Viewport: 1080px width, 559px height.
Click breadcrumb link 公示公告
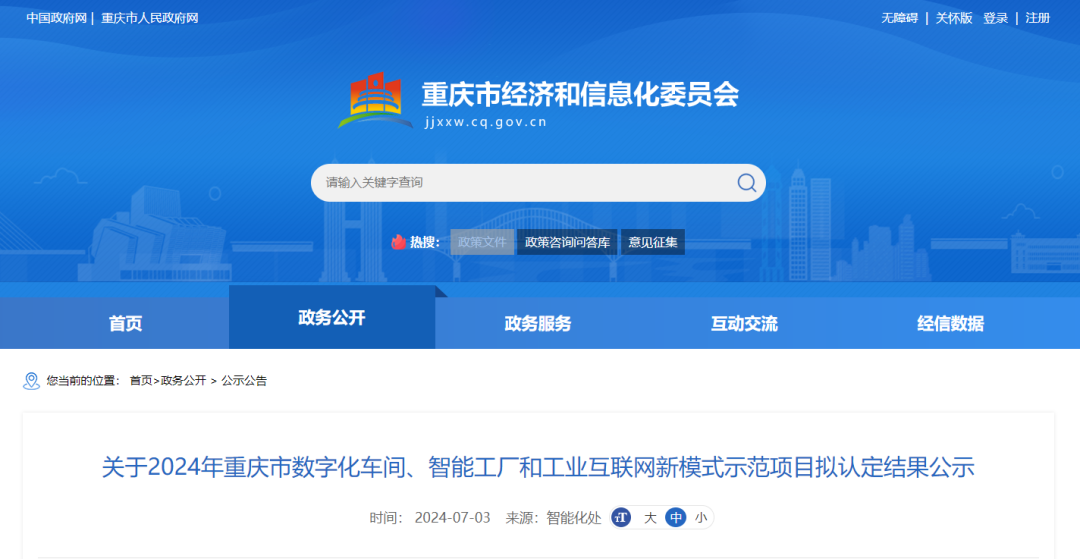click(244, 381)
